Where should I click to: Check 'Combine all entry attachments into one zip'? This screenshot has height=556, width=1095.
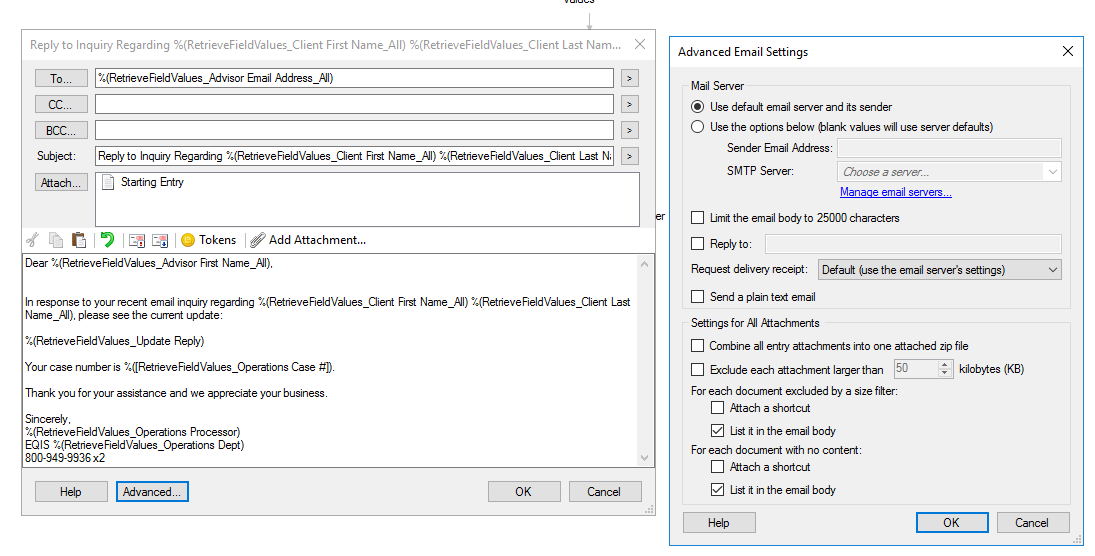[698, 346]
